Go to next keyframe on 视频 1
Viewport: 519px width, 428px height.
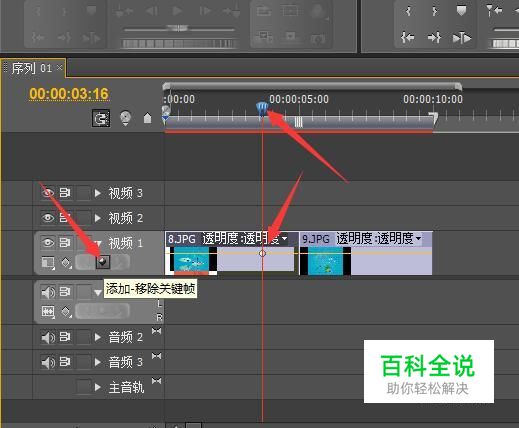(x=120, y=262)
